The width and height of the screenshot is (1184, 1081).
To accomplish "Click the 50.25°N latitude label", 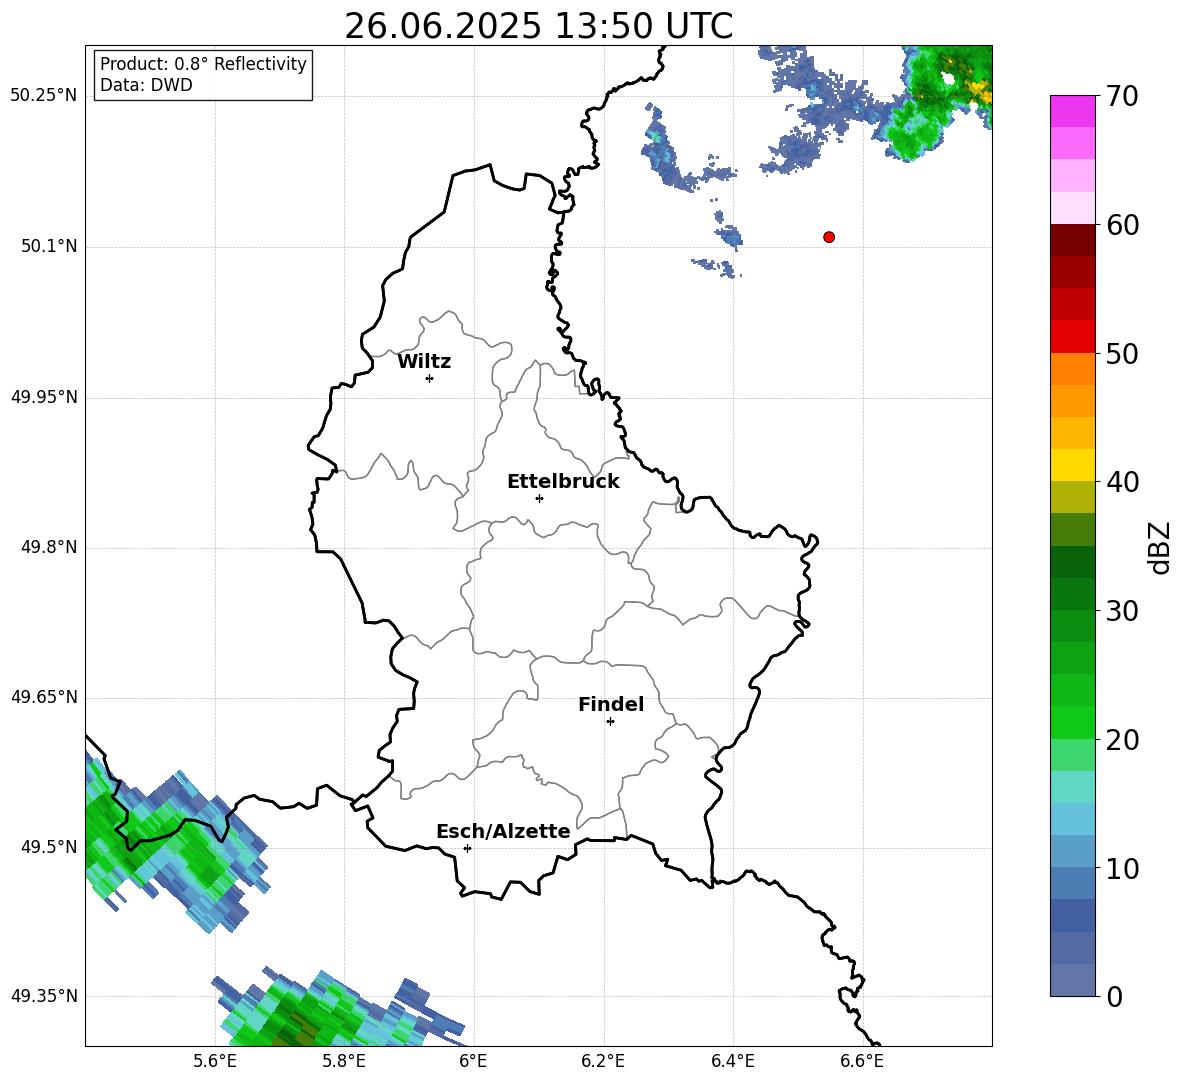I will tap(44, 96).
